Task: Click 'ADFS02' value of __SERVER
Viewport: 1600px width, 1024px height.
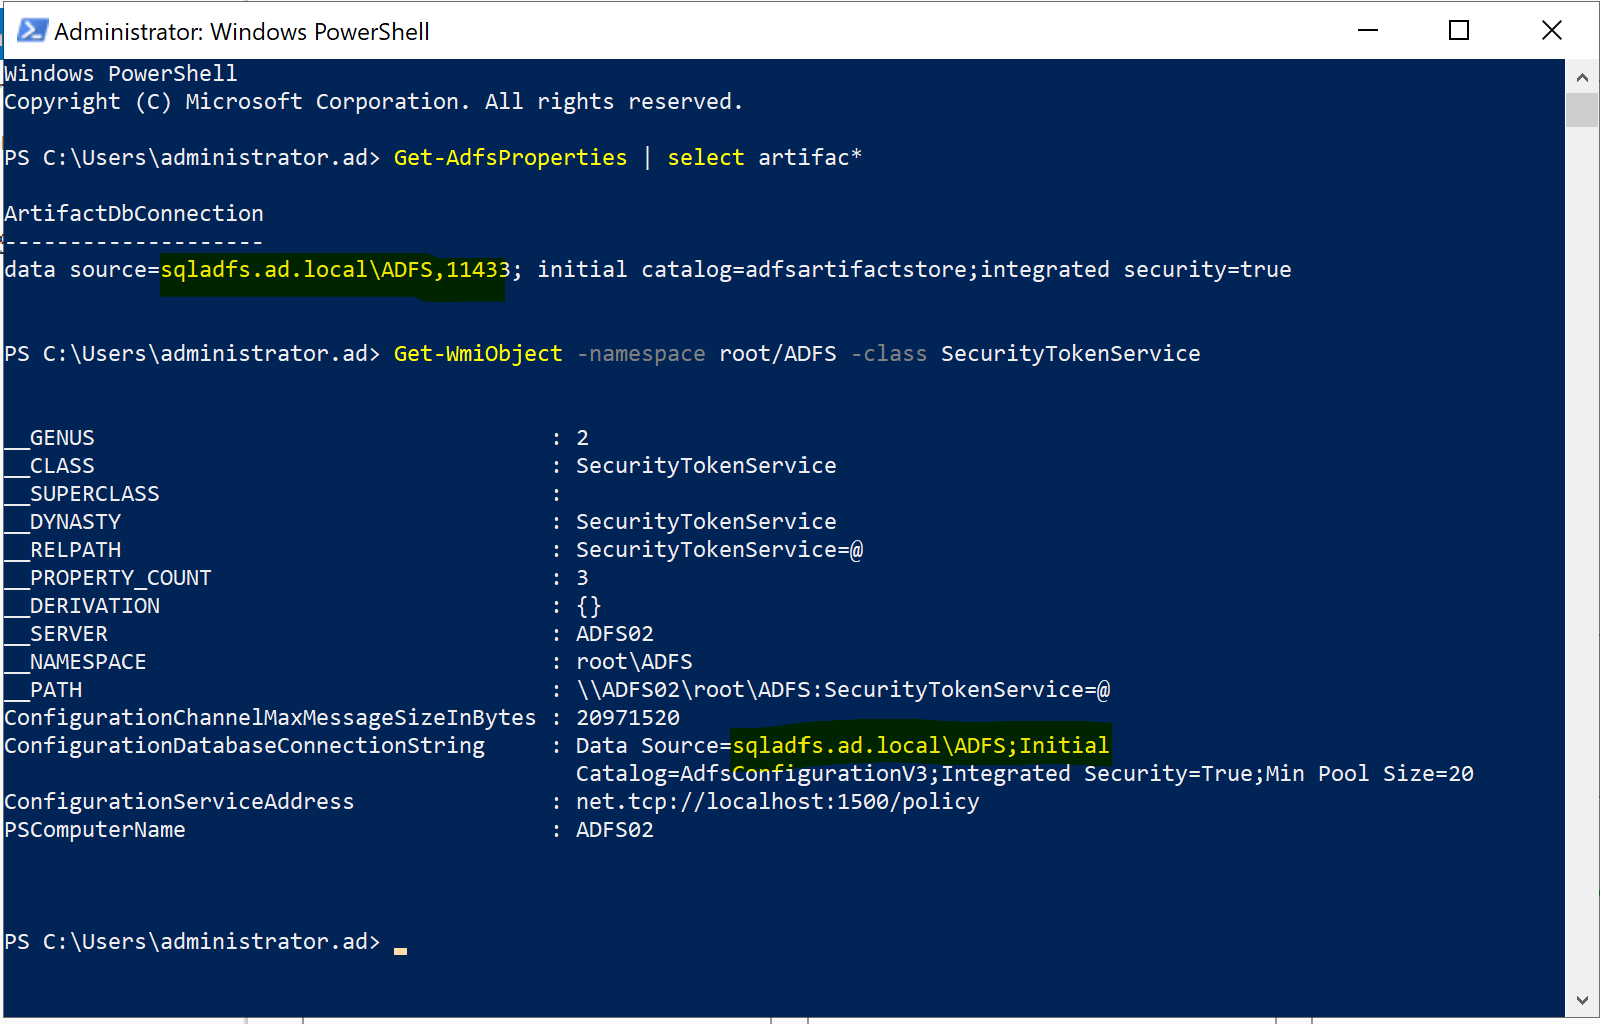Action: [615, 634]
